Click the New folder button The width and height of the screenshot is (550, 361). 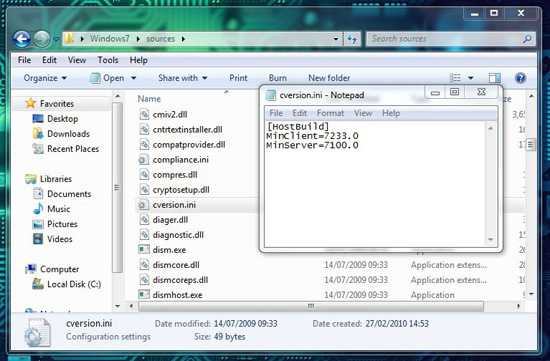(329, 78)
